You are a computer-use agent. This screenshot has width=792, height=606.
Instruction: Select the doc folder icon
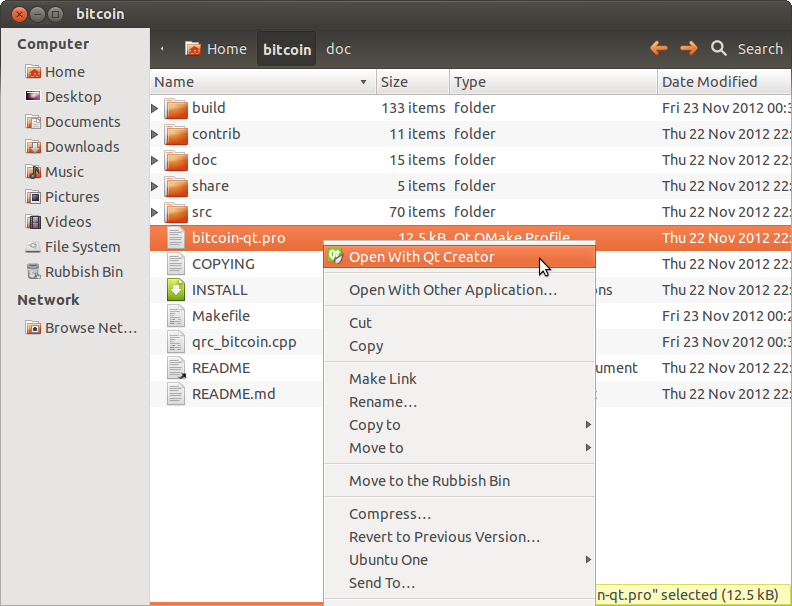176,160
